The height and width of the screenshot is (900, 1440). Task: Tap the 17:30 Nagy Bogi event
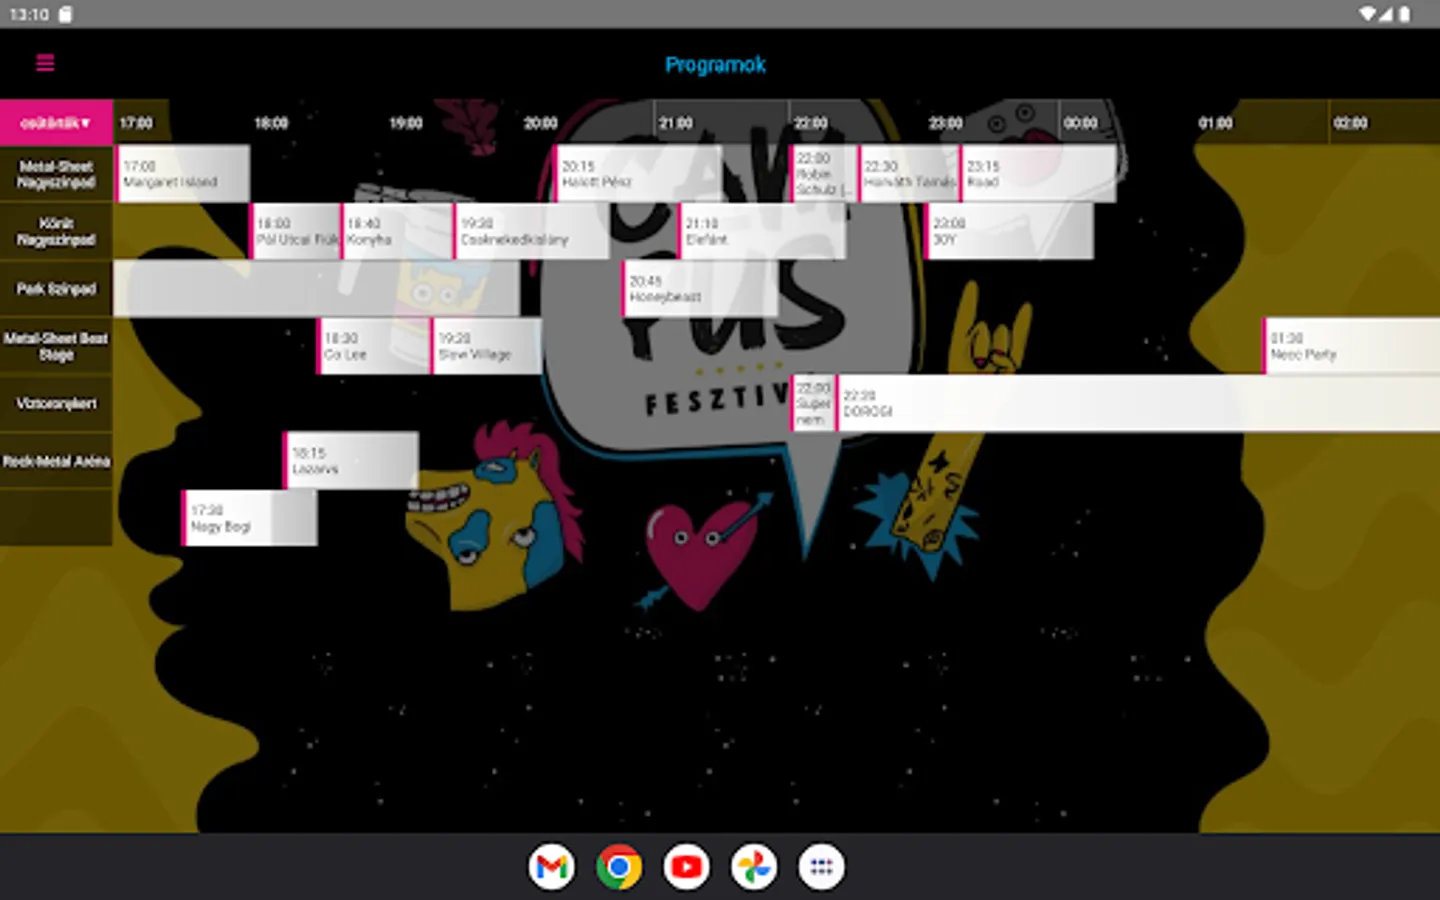[250, 518]
